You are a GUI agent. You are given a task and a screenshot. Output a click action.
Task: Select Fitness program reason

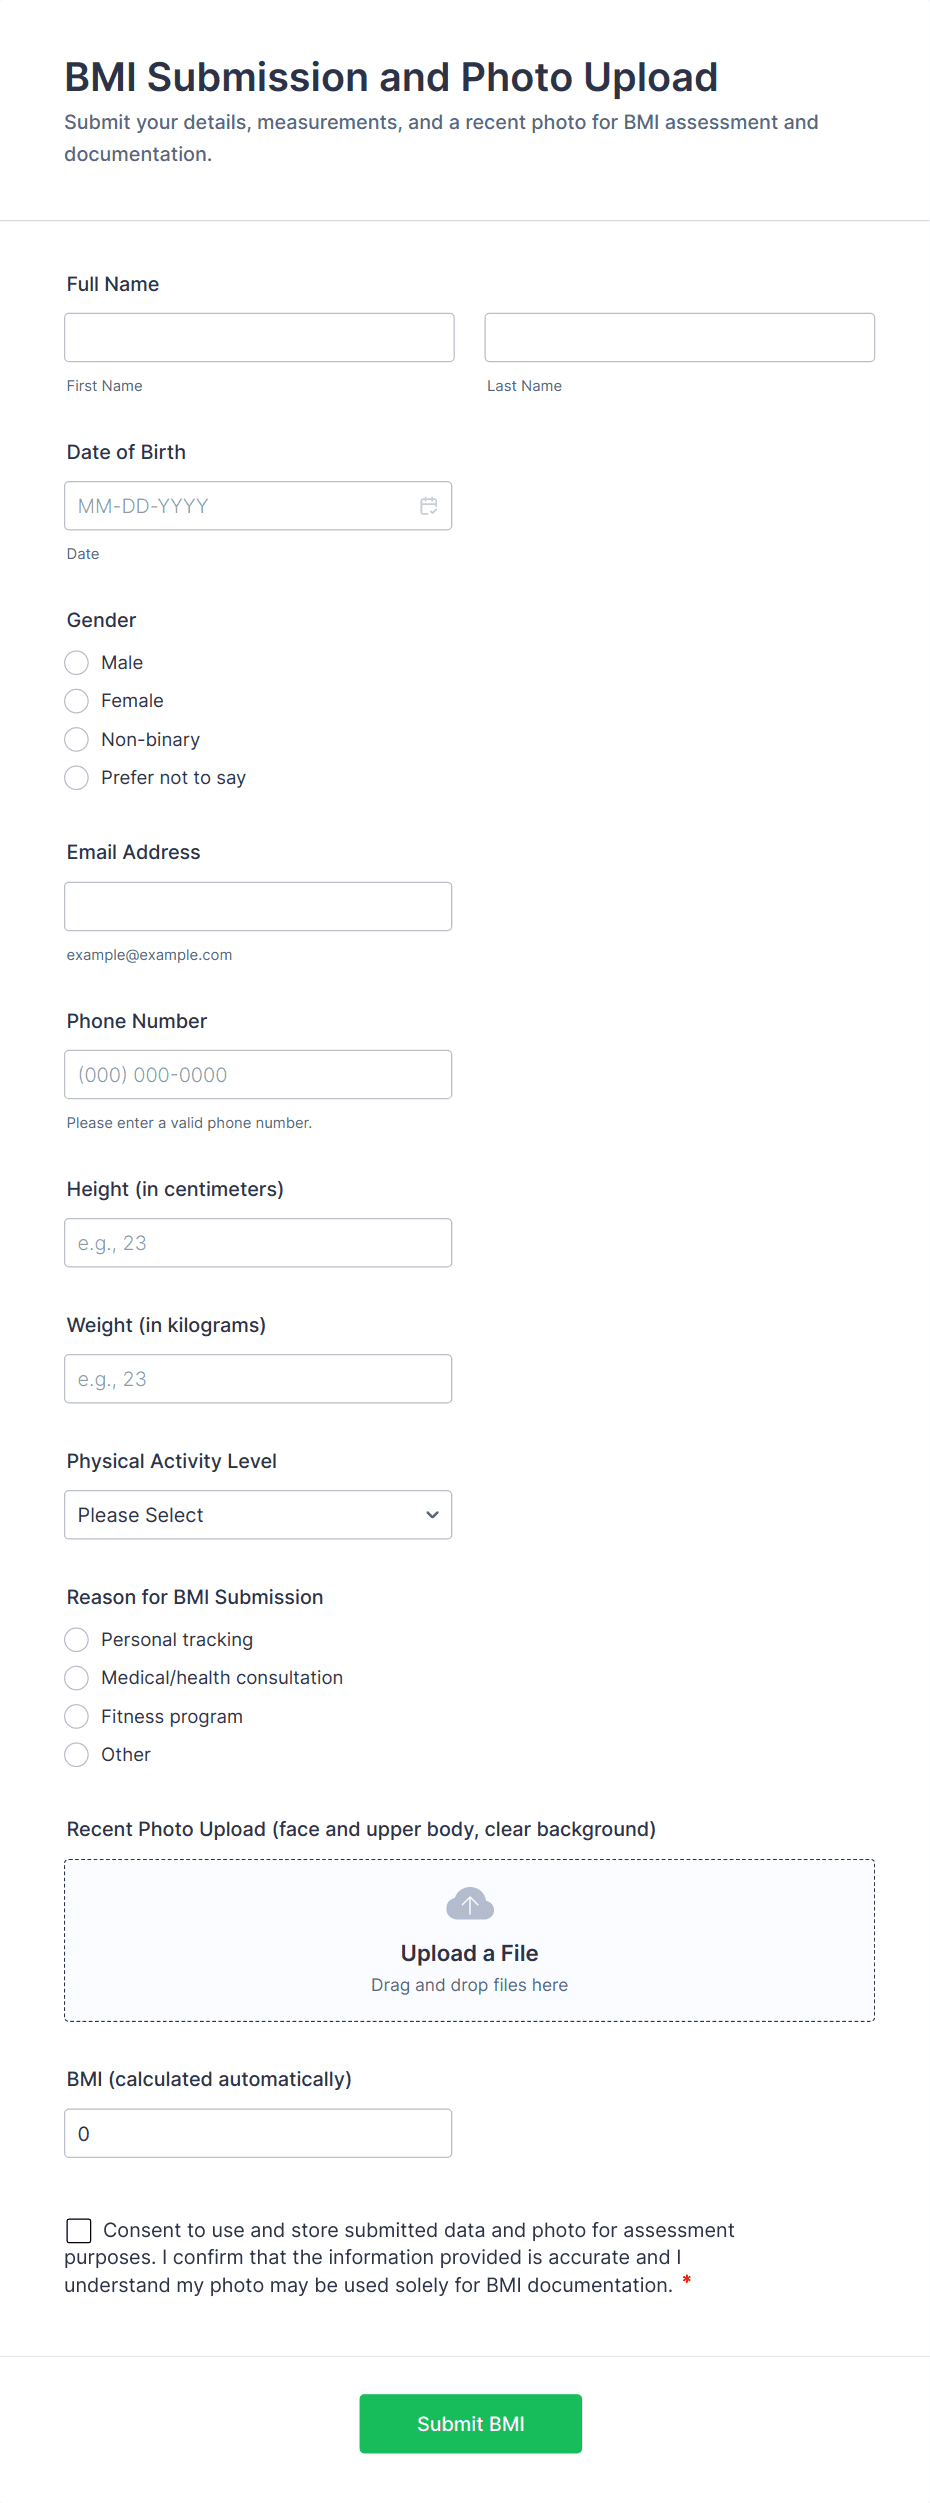click(77, 1717)
